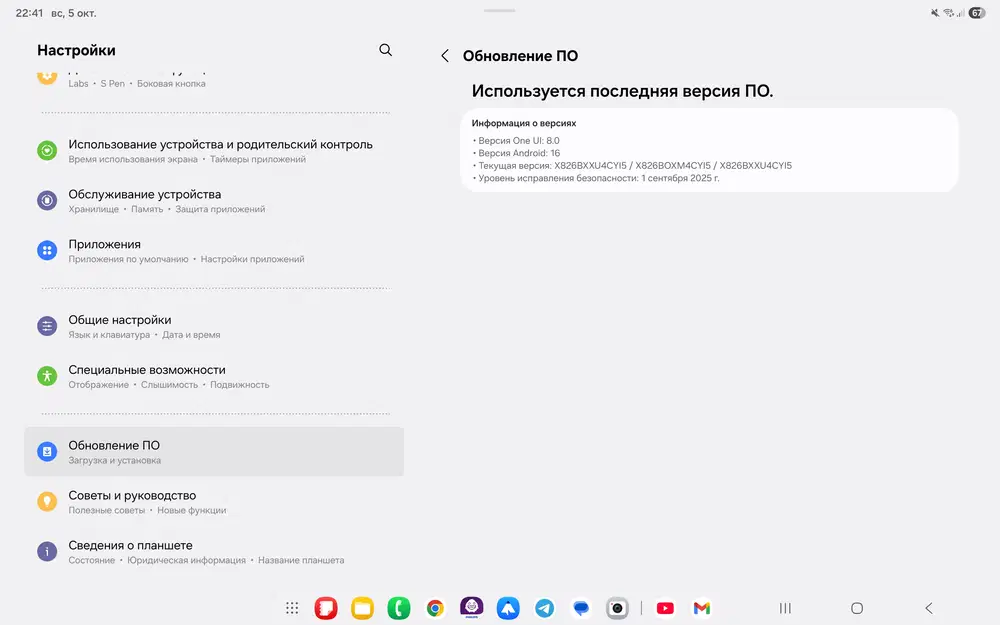Open Советы и руководство

214,502
